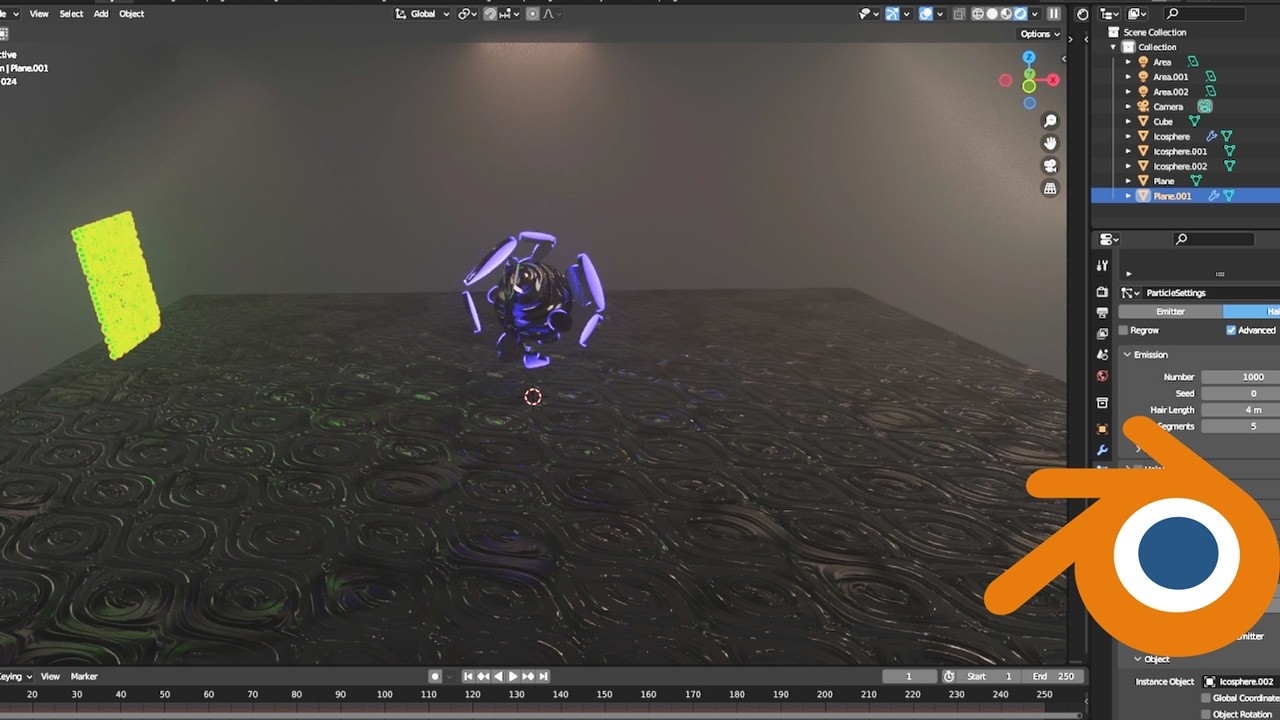Screen dimensions: 1280x720
Task: Collapse the Collection in outliner
Action: point(1113,47)
